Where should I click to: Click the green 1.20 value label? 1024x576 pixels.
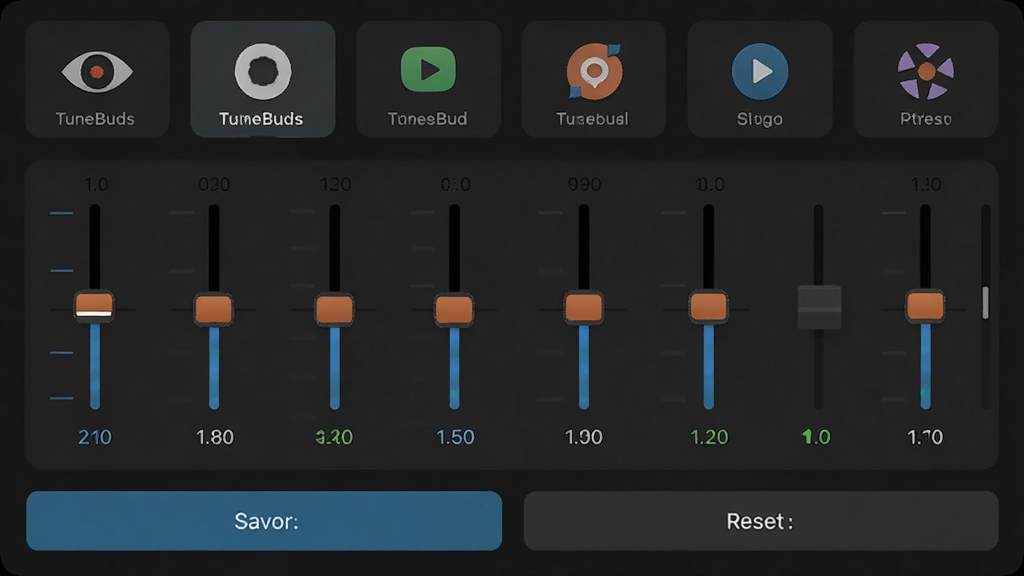tap(709, 437)
